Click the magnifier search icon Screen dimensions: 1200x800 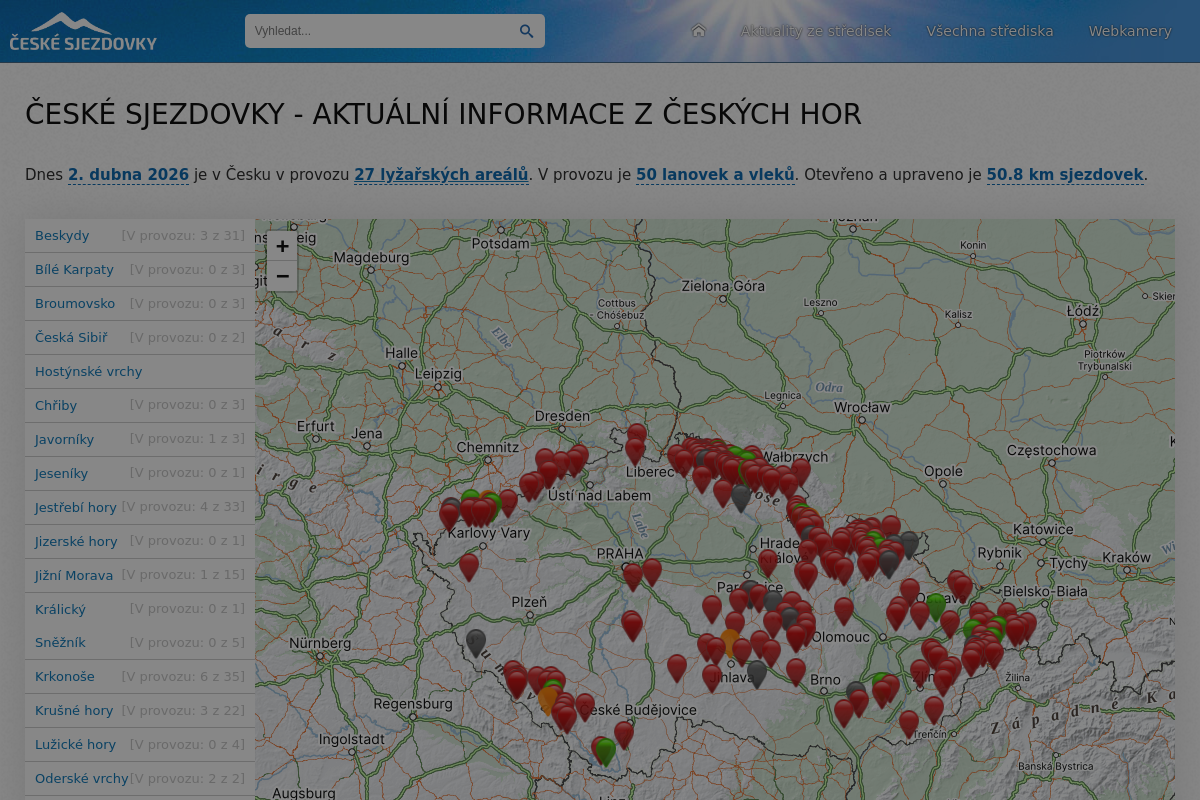[526, 31]
